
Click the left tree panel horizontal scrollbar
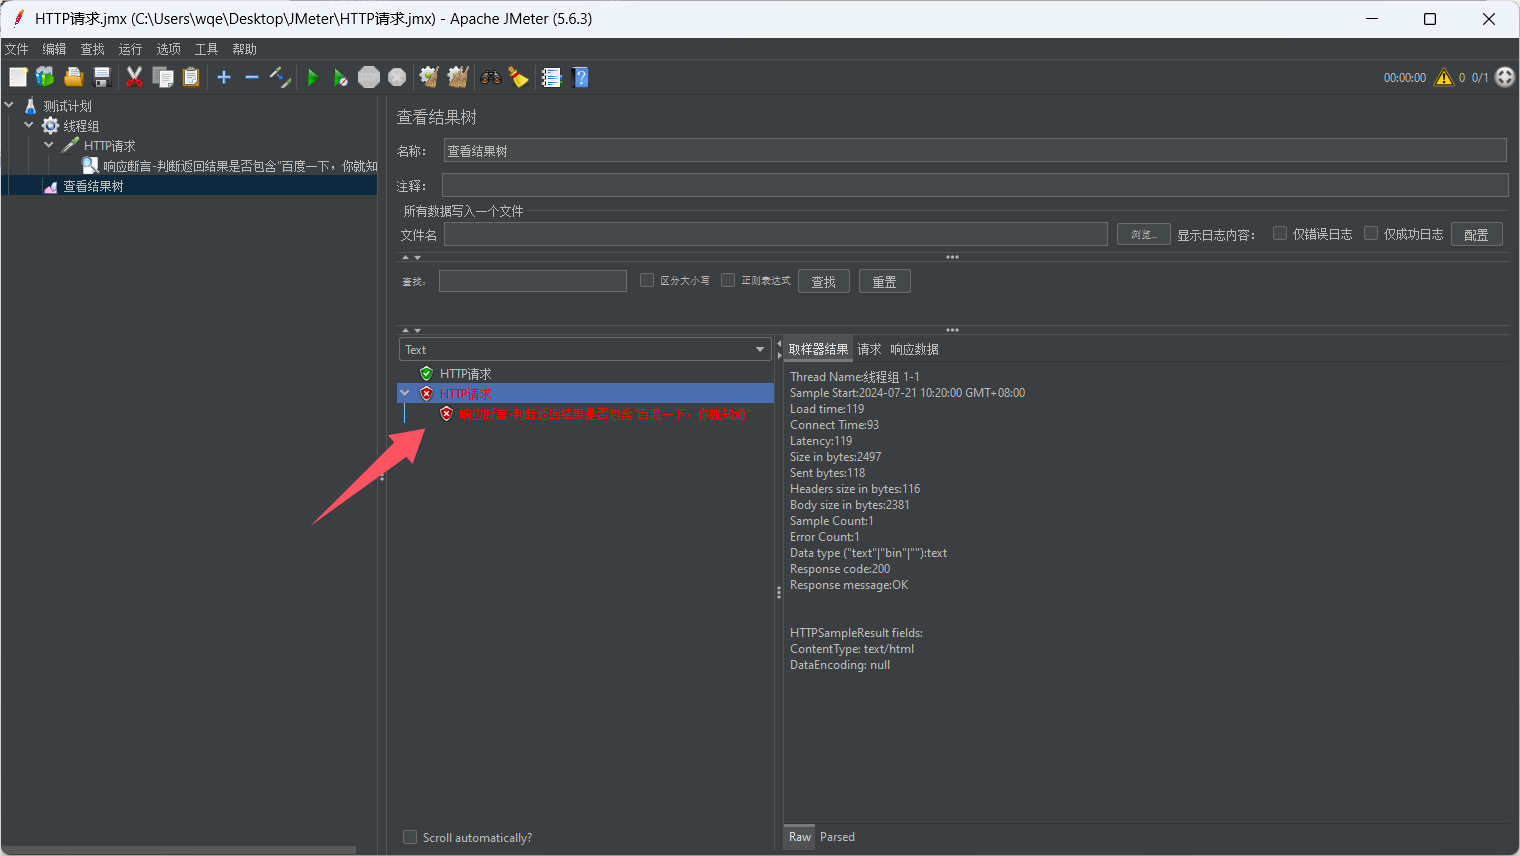(180, 850)
